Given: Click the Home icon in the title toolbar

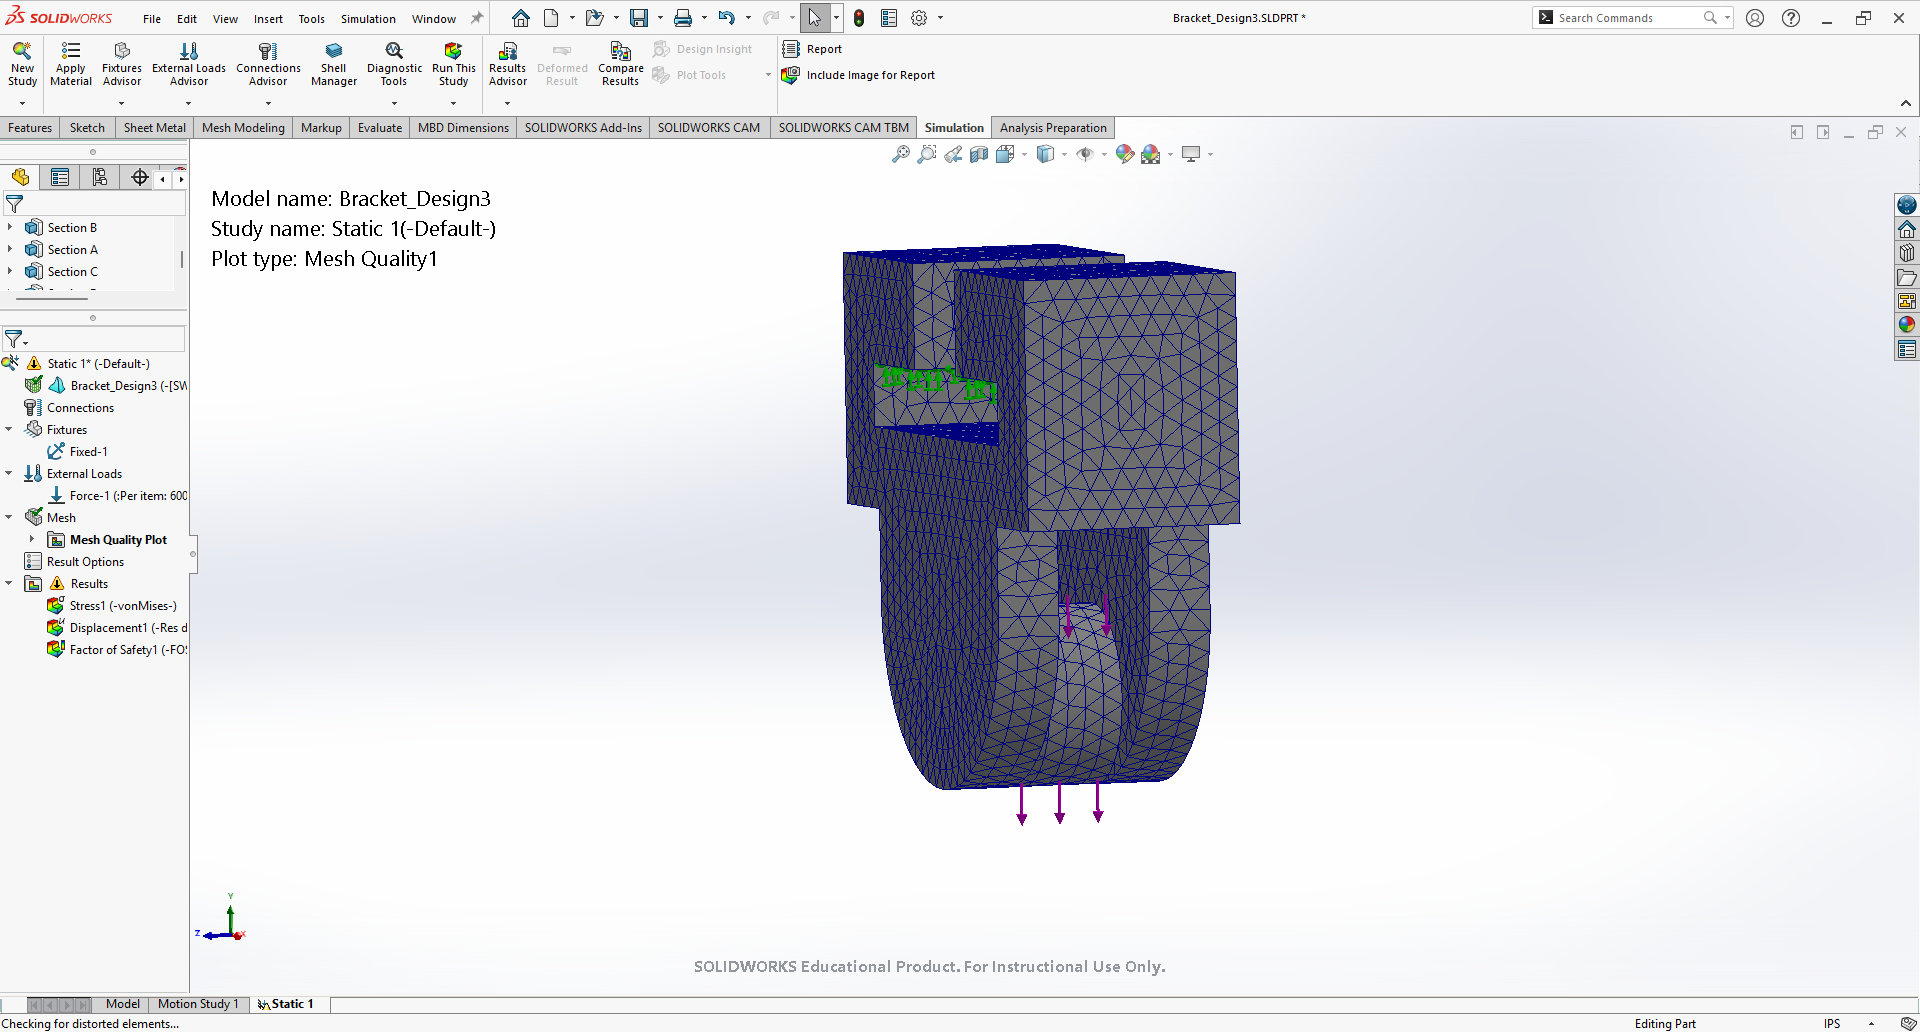Looking at the screenshot, I should click(521, 18).
